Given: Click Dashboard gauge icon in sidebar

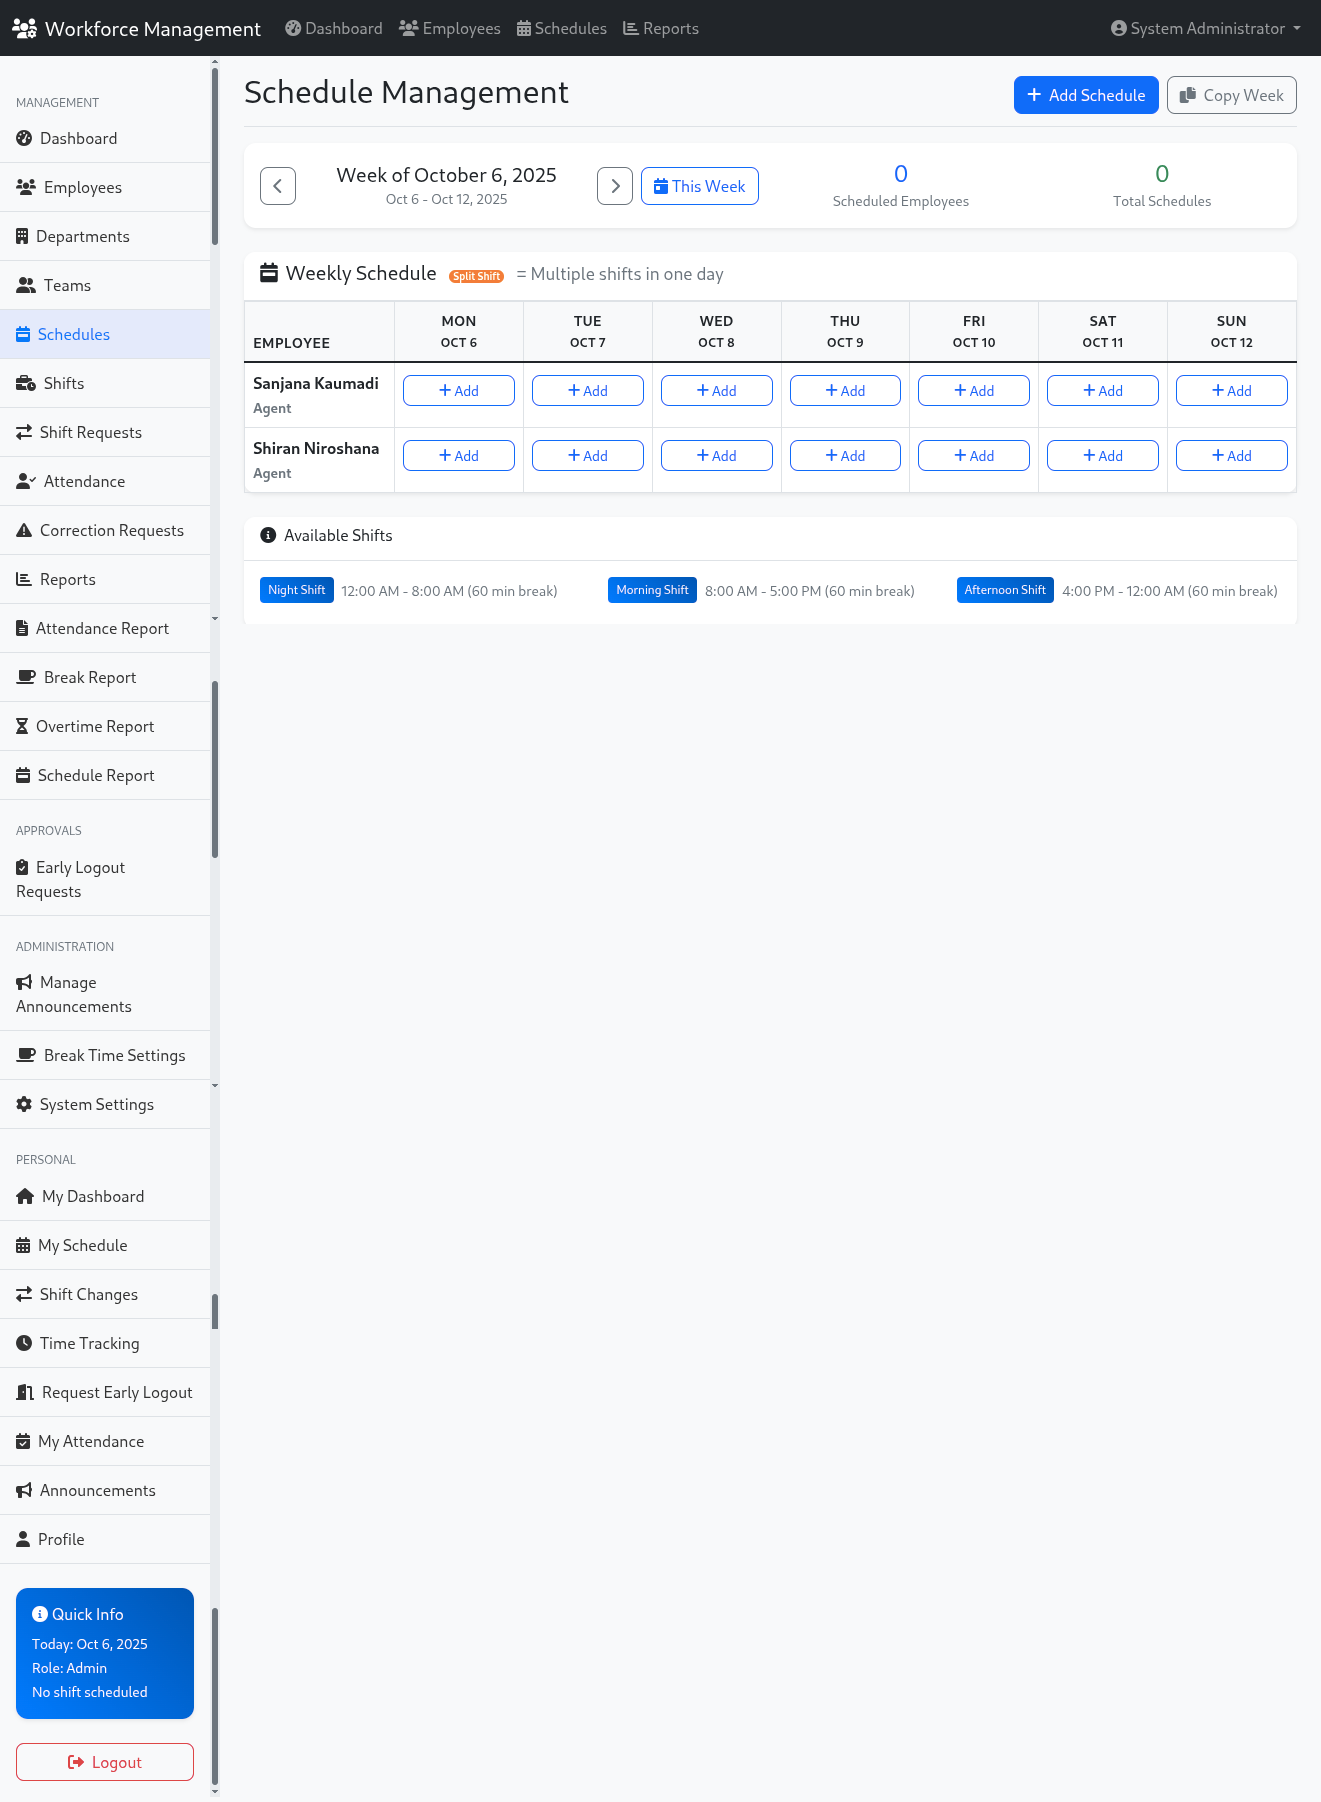Looking at the screenshot, I should [24, 138].
